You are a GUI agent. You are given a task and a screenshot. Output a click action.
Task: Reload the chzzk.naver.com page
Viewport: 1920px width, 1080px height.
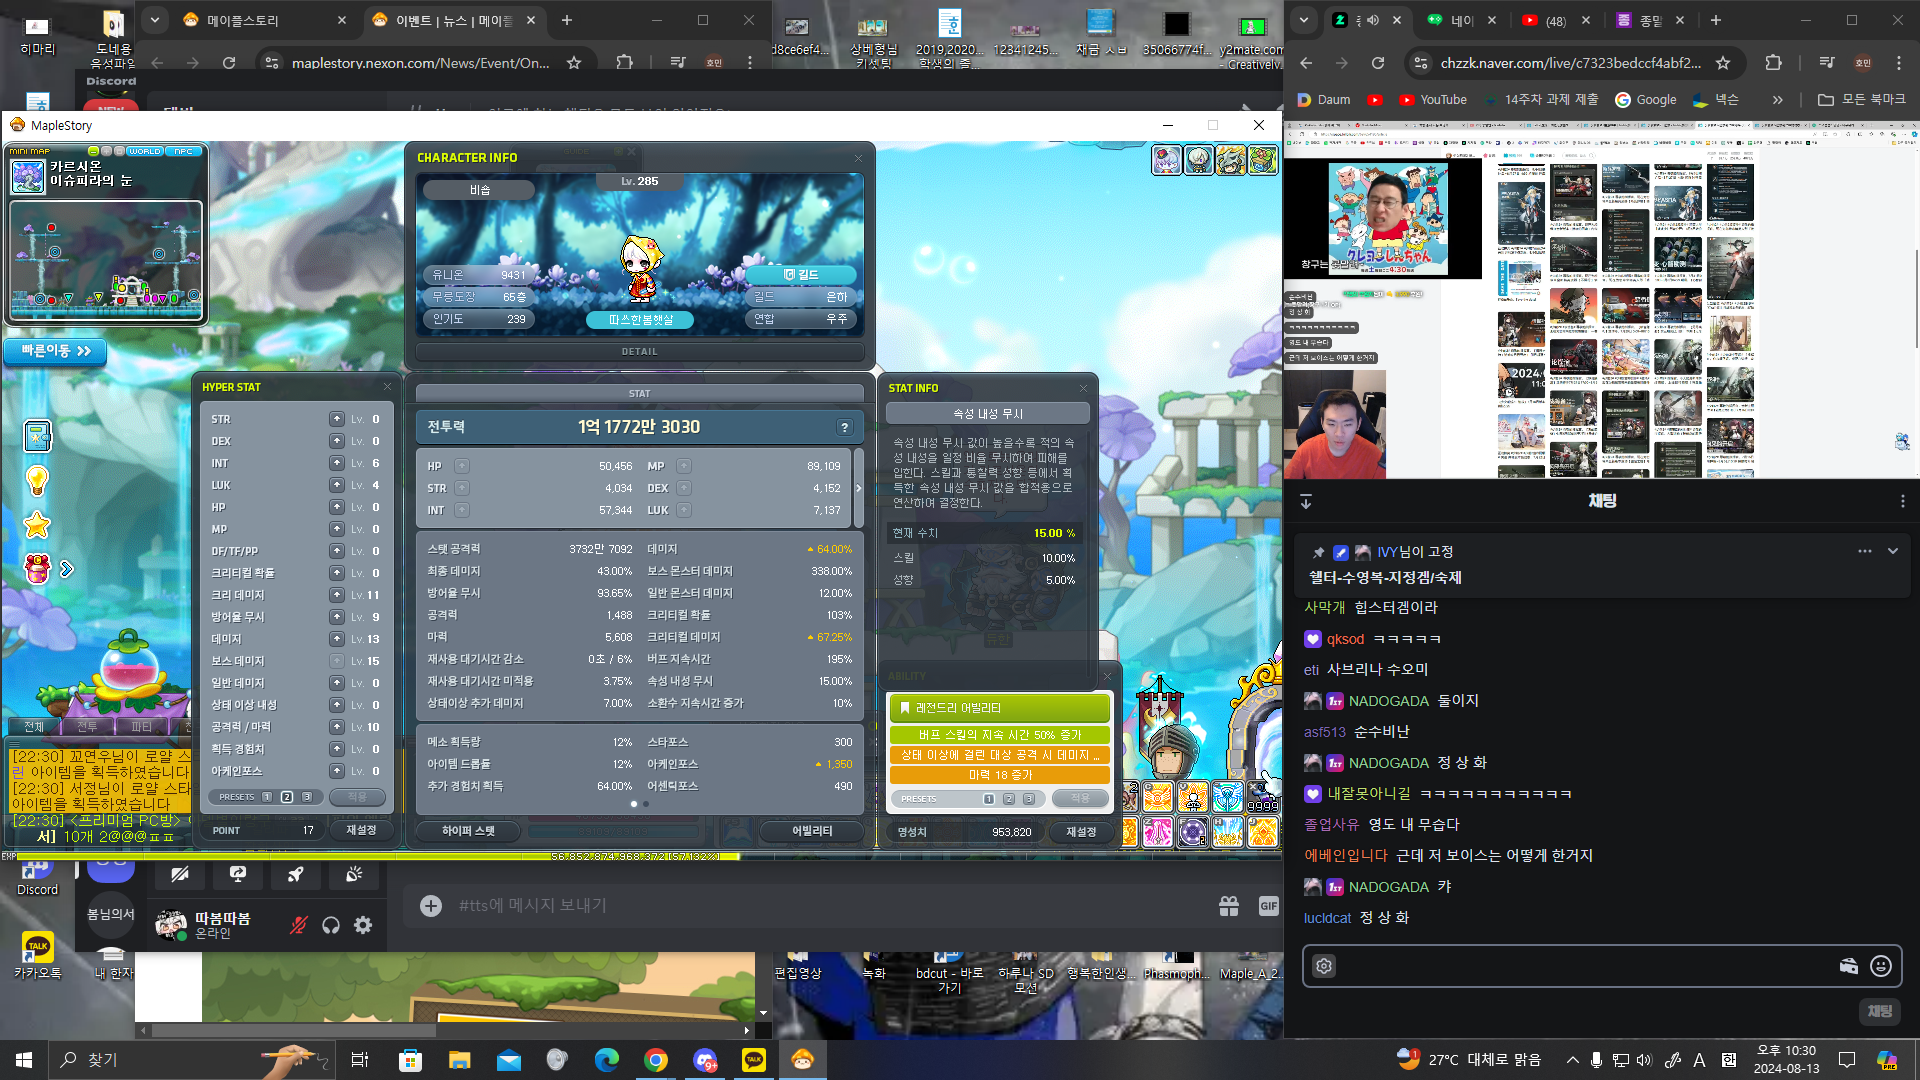point(1378,63)
